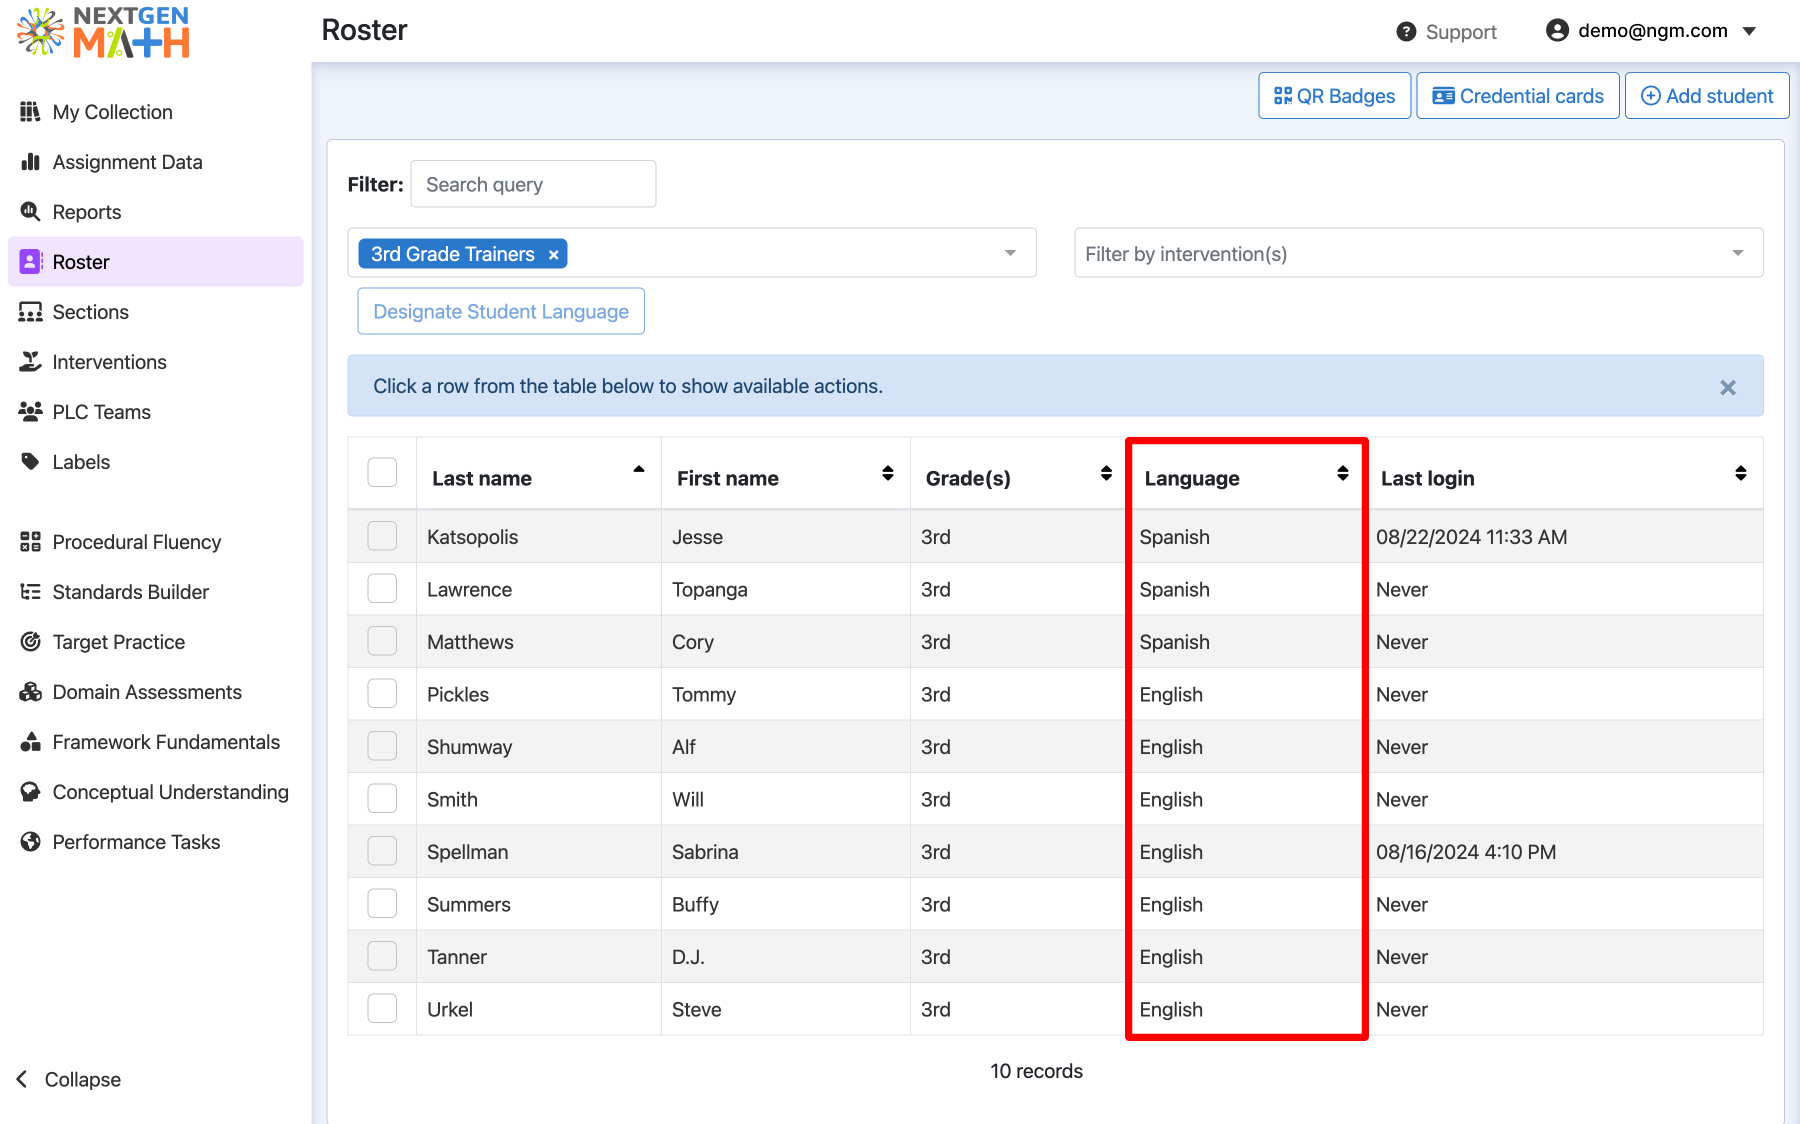Select the Matthews row checkbox

[382, 641]
